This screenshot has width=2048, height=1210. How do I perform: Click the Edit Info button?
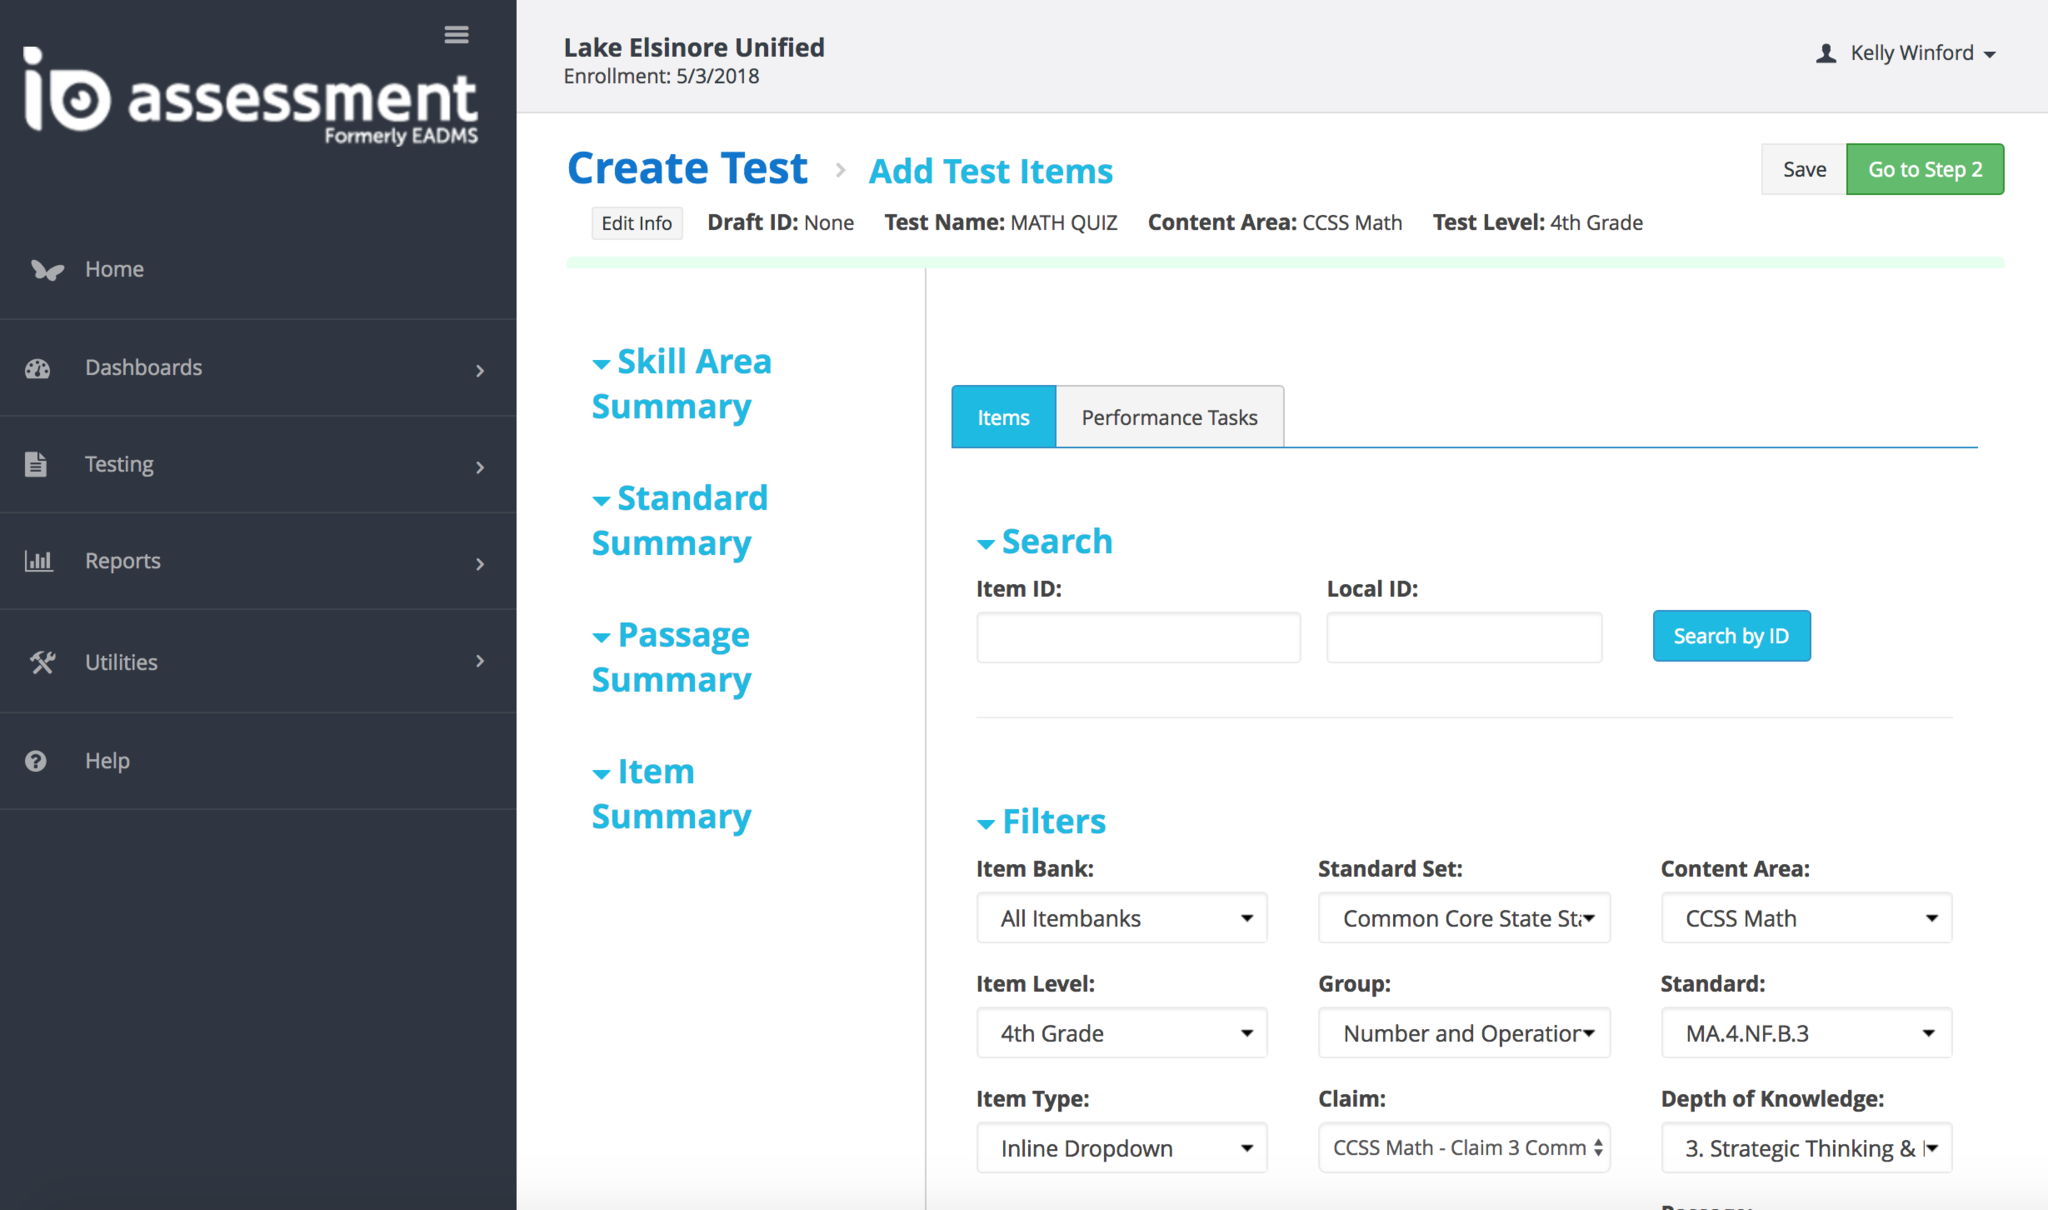coord(637,223)
